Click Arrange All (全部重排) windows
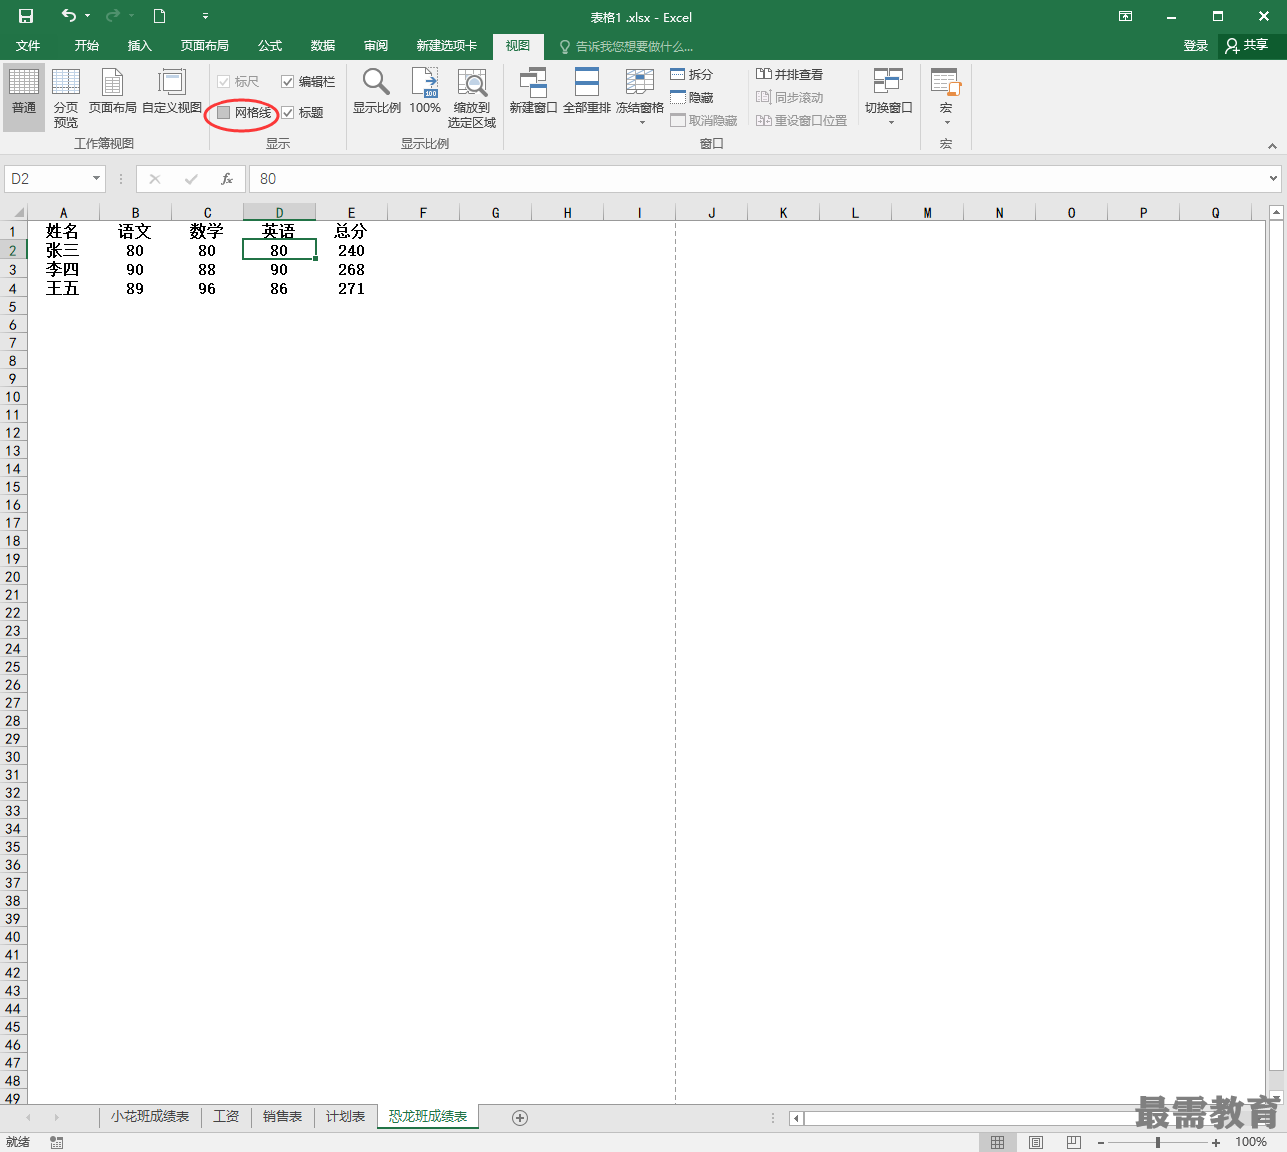 (587, 91)
